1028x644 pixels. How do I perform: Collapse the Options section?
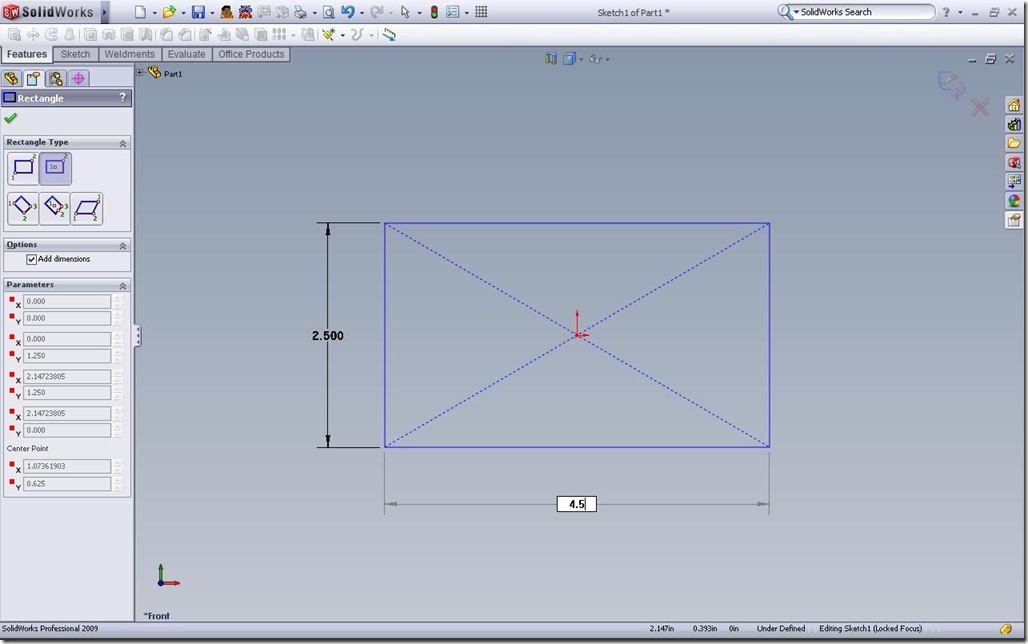click(x=123, y=245)
